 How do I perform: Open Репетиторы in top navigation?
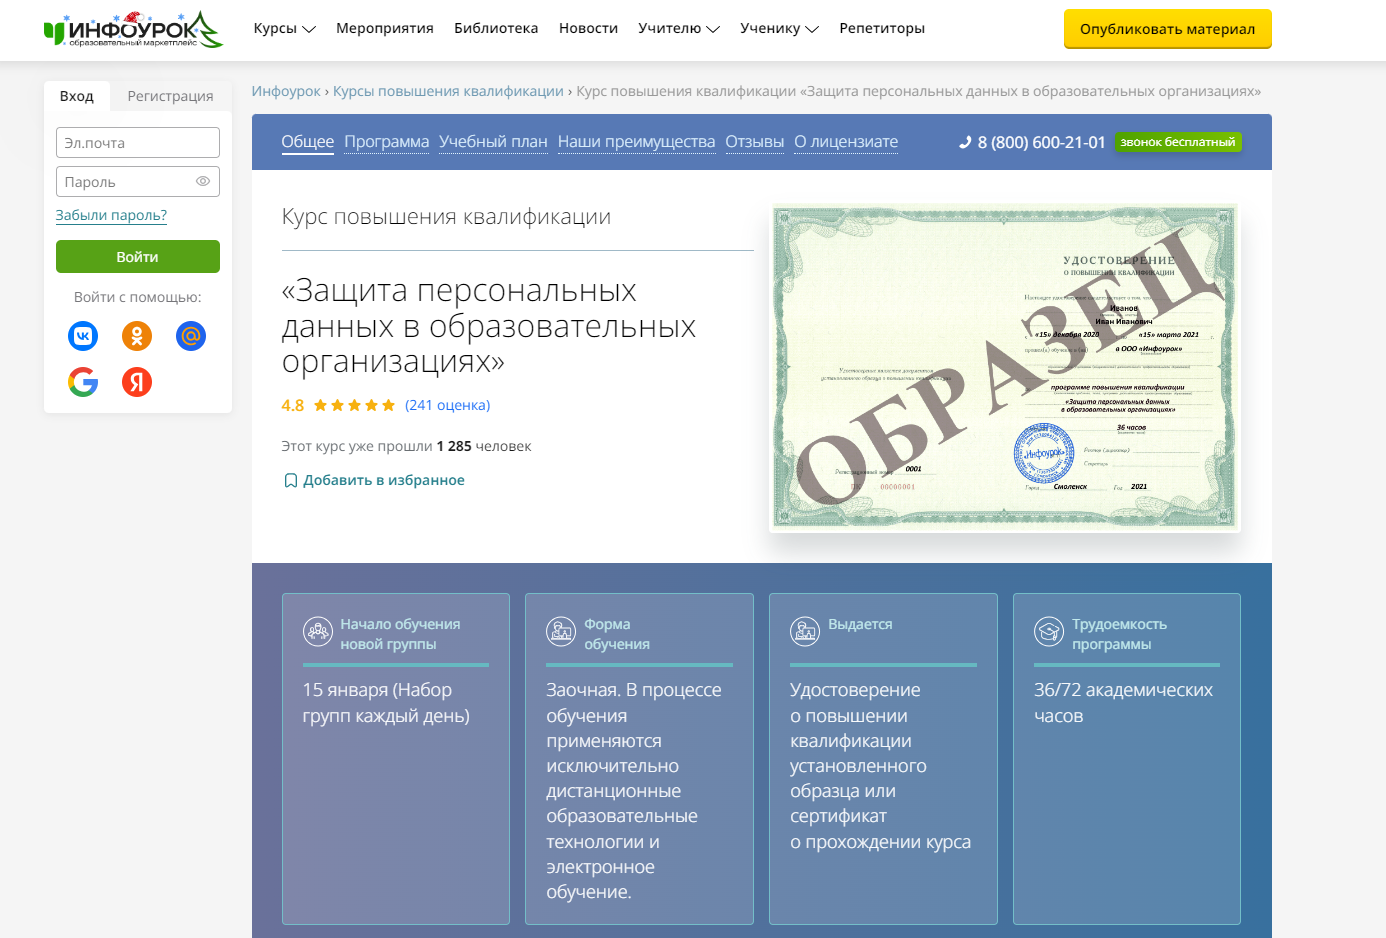point(882,28)
